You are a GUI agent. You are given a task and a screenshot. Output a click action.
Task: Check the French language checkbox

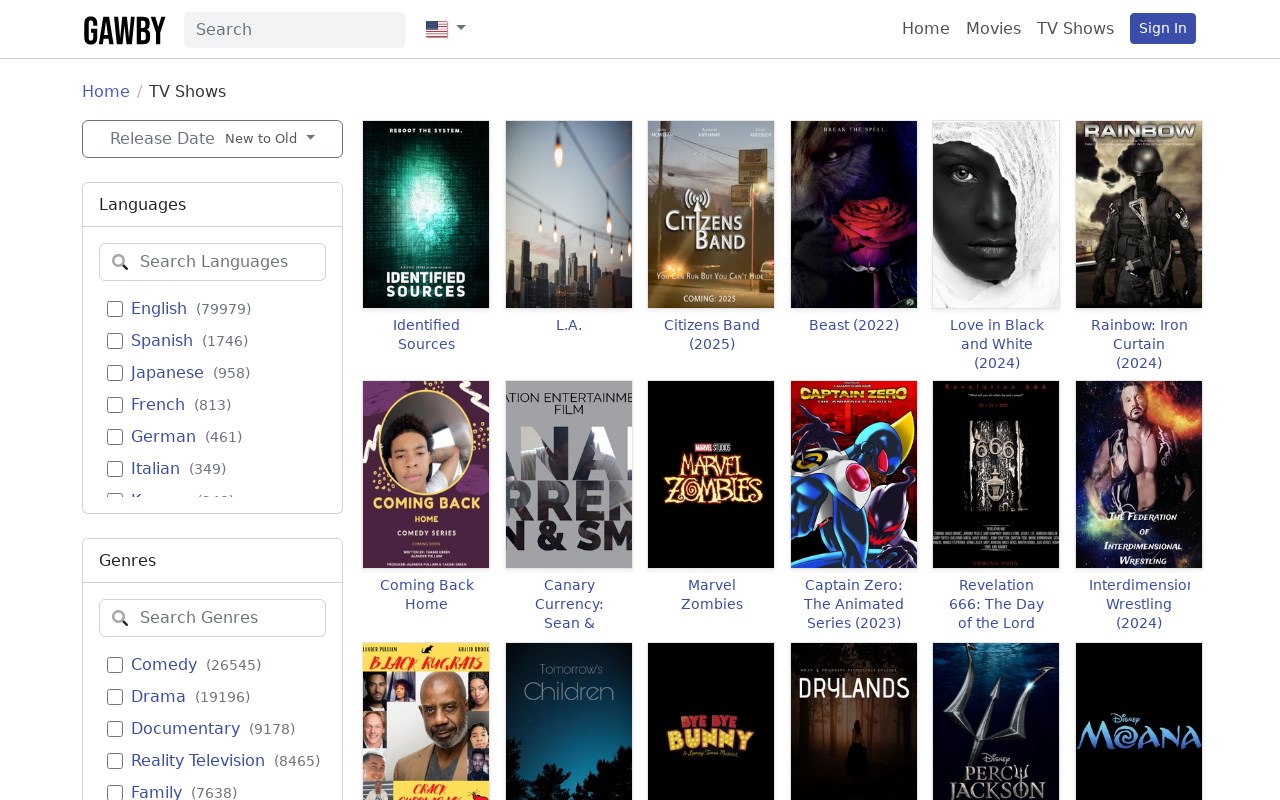point(115,405)
